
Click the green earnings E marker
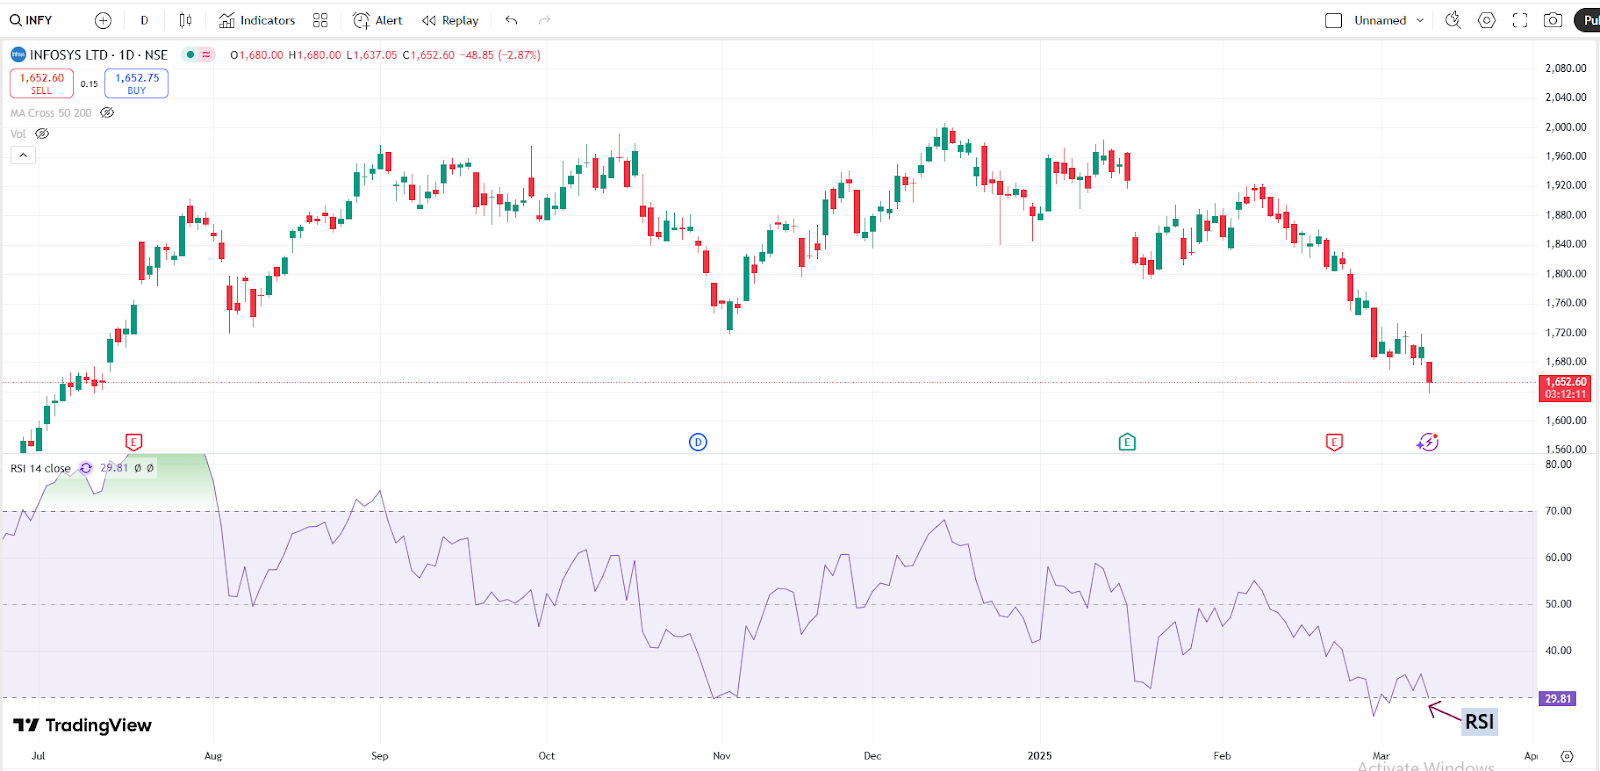tap(1127, 442)
